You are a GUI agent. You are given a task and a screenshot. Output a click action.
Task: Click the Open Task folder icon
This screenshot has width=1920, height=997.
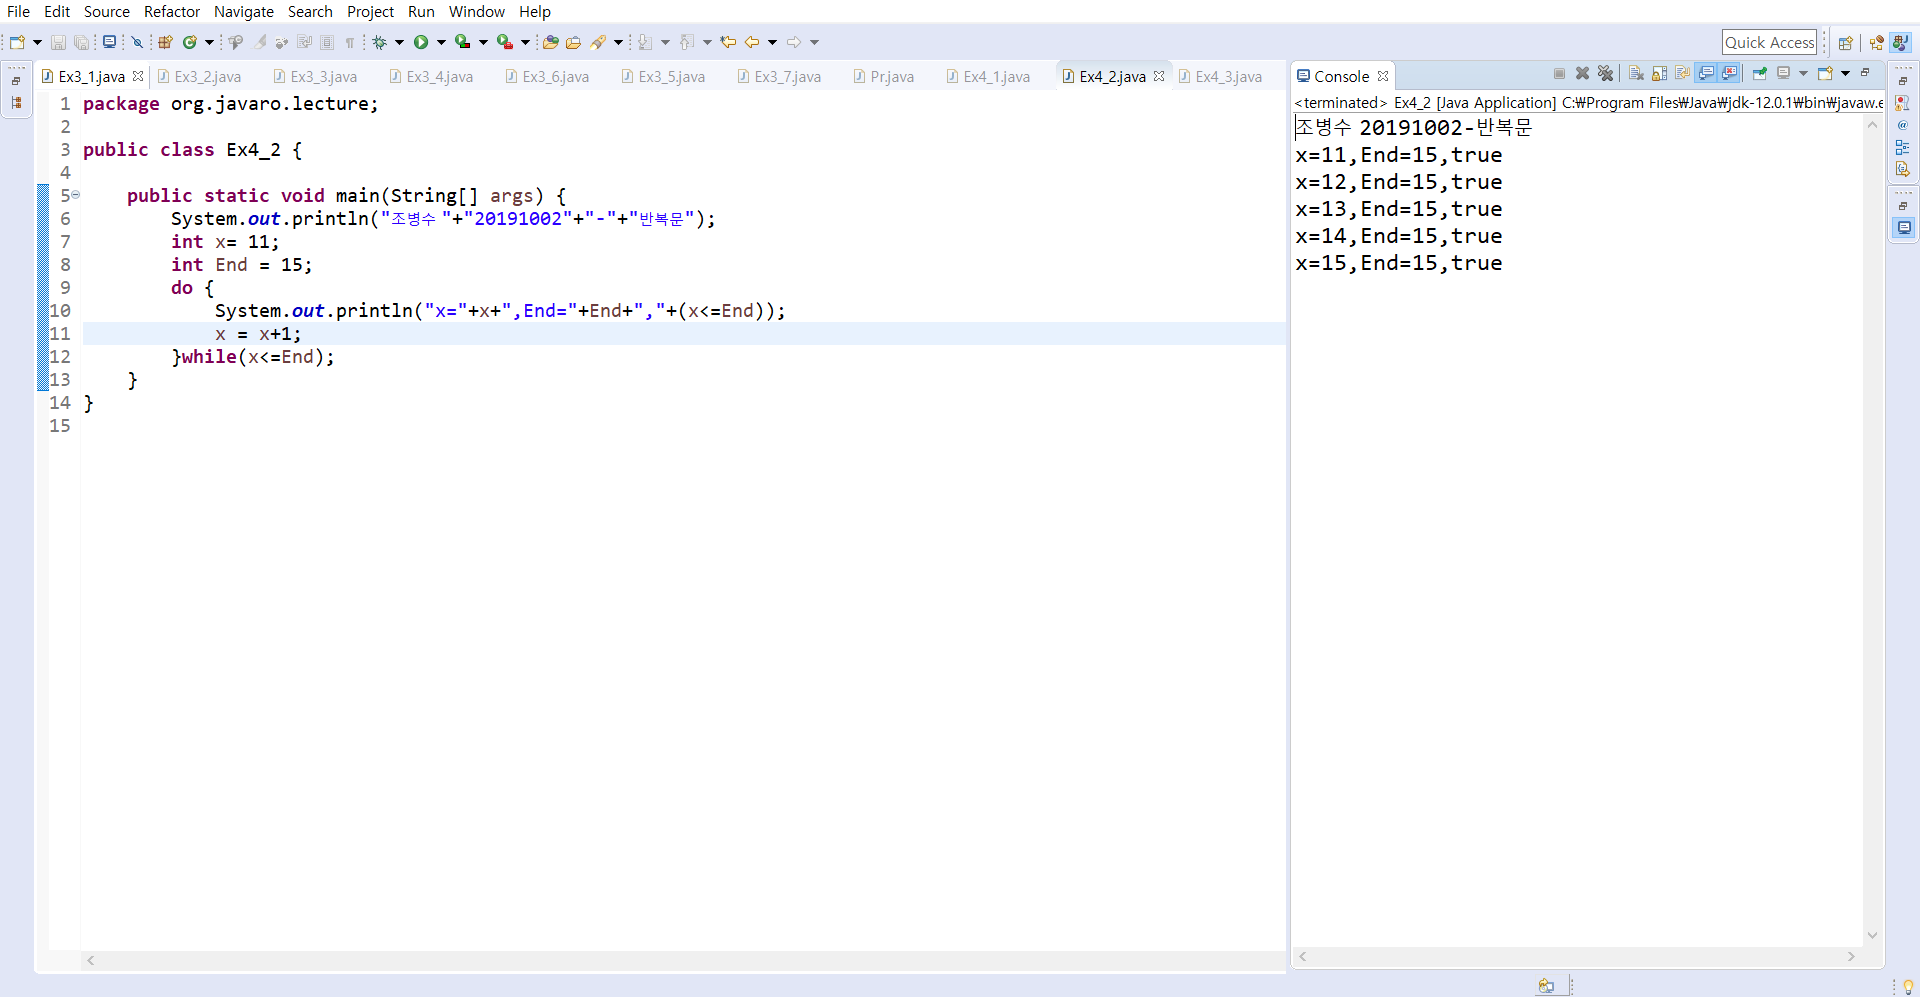point(573,42)
